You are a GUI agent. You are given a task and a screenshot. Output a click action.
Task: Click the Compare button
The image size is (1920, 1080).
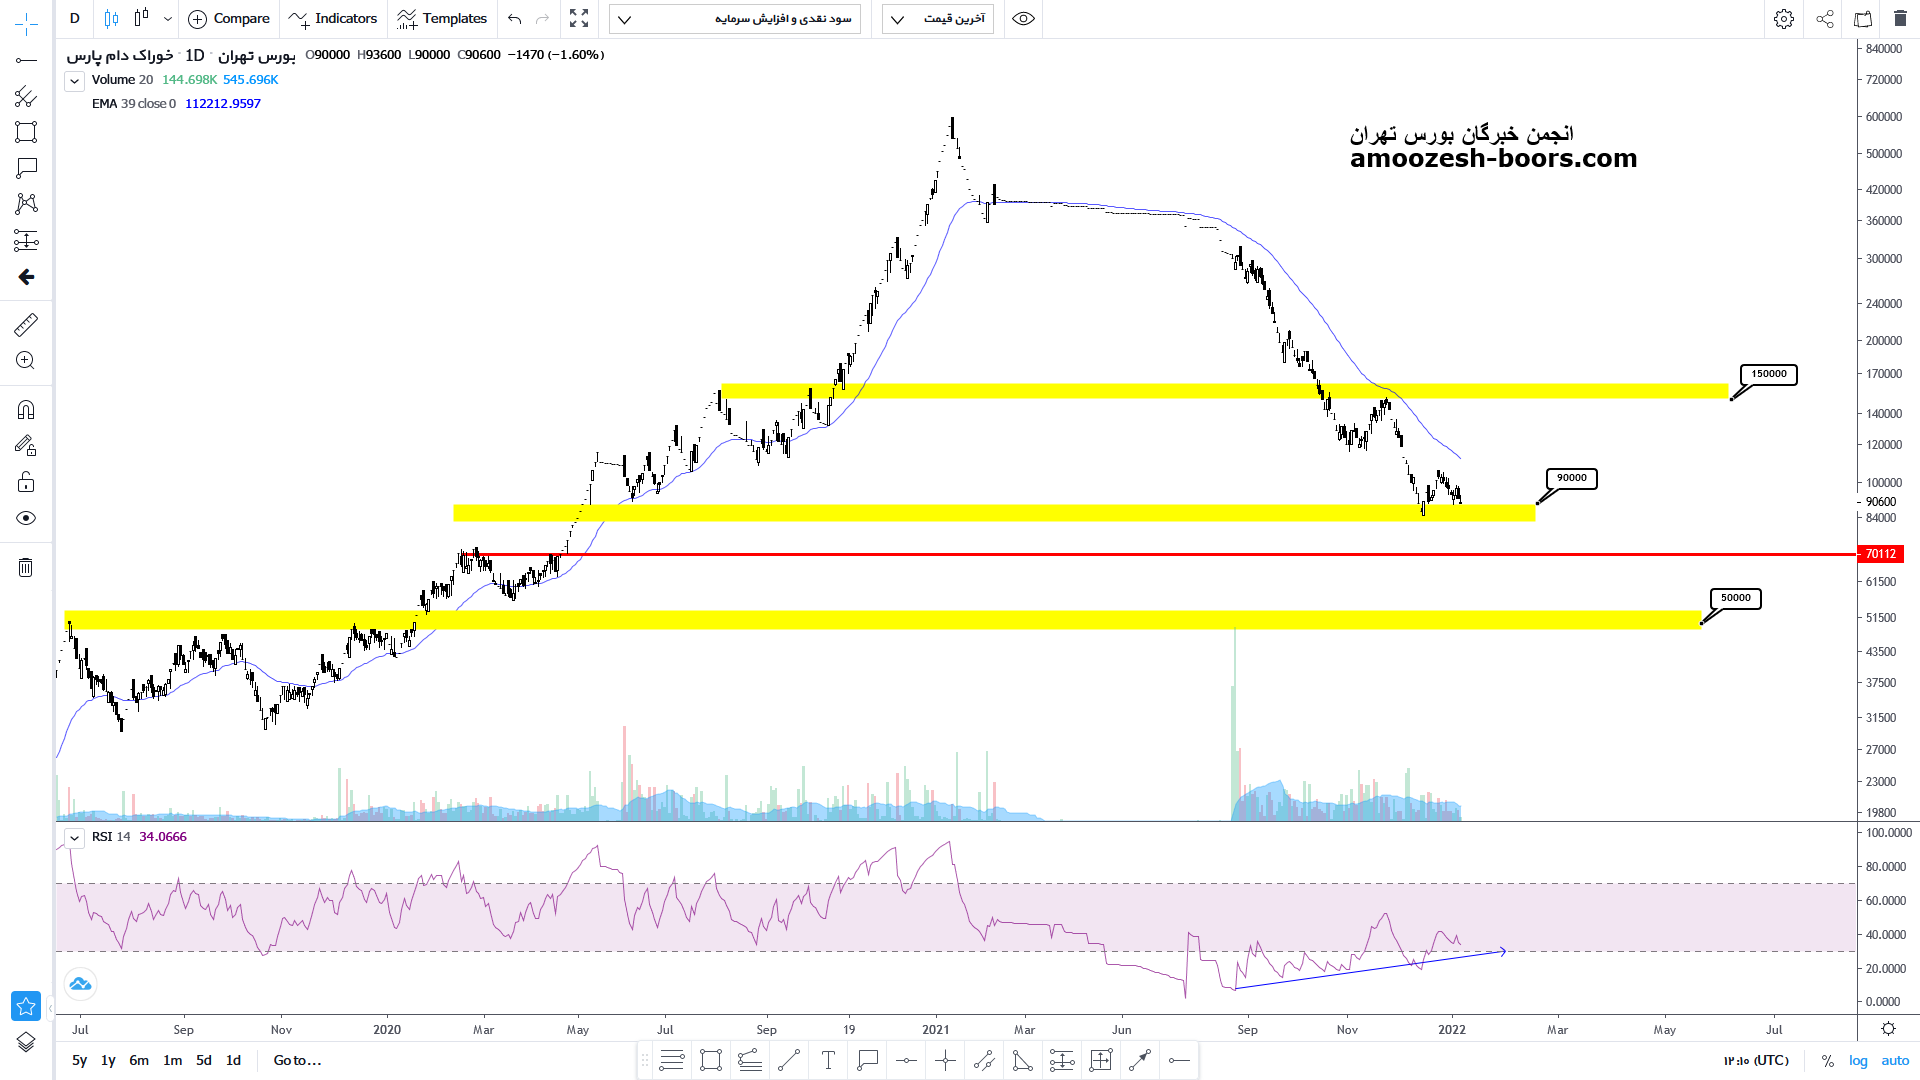[x=229, y=19]
